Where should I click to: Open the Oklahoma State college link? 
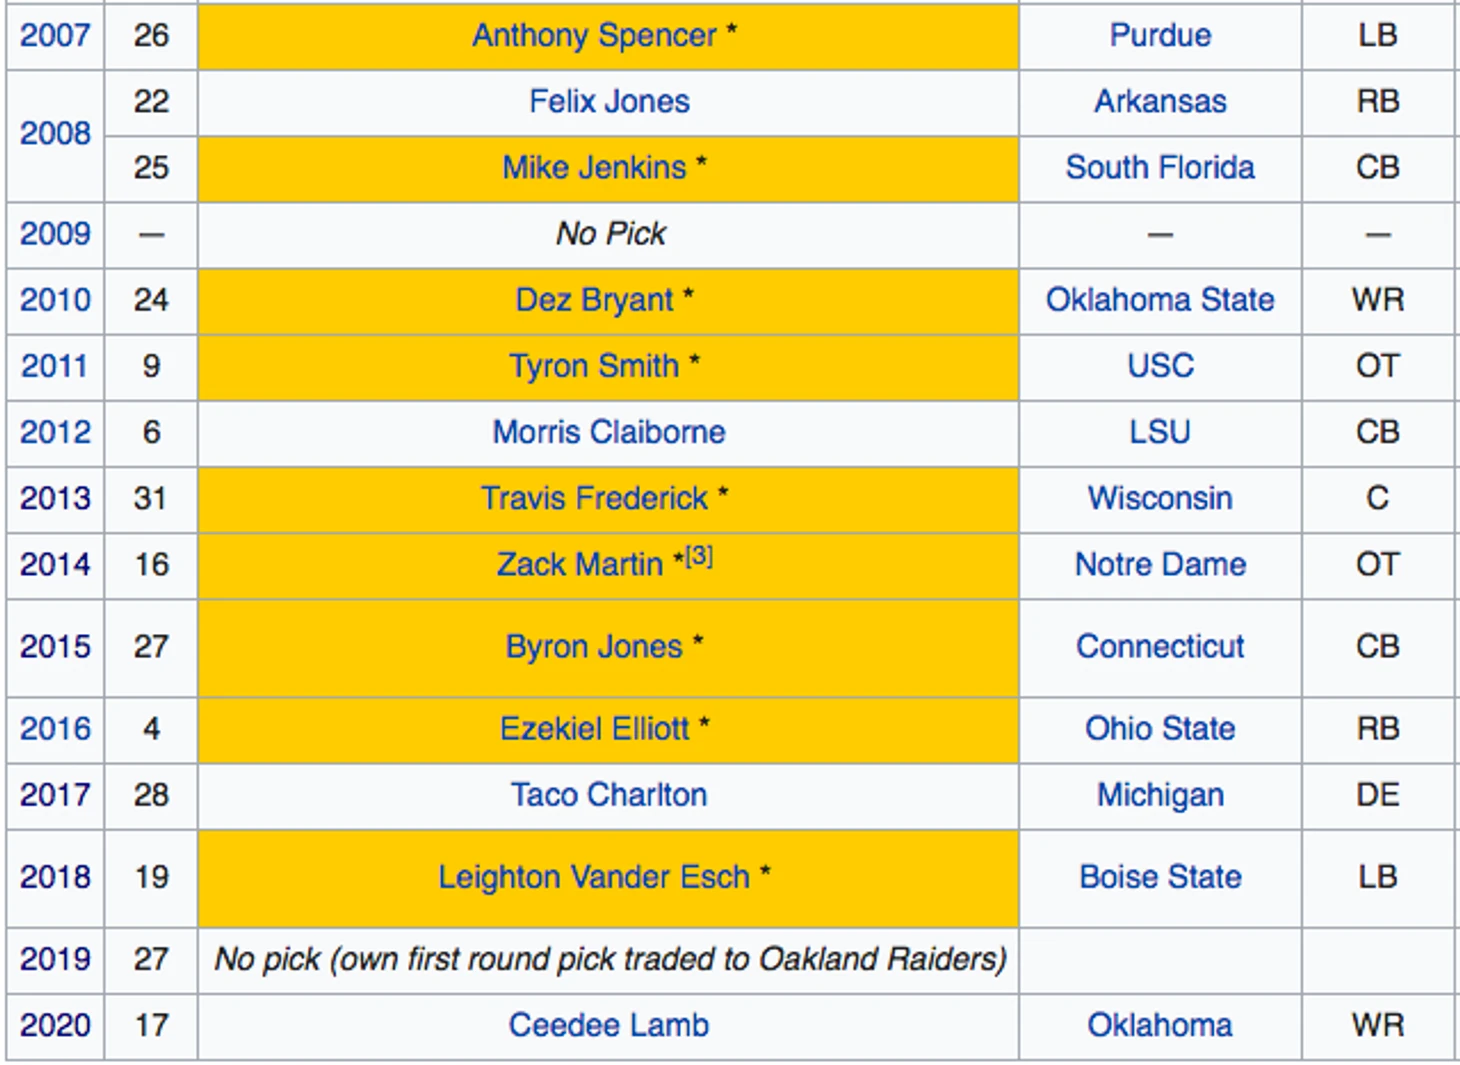click(x=1160, y=300)
